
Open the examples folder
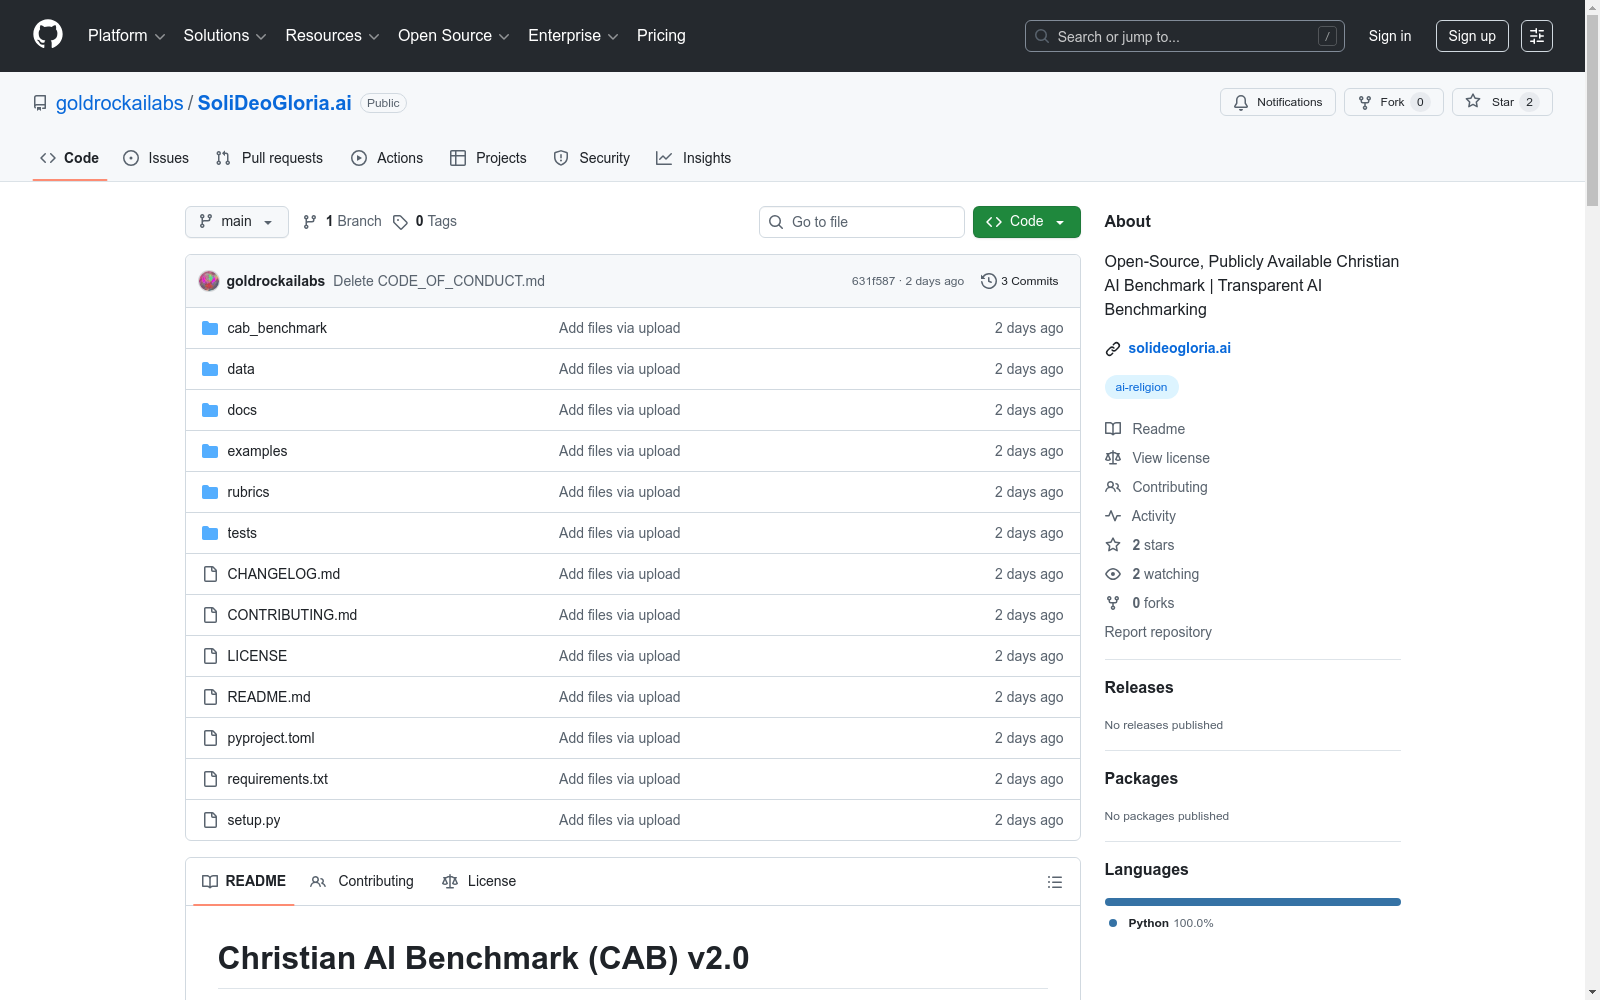(257, 451)
